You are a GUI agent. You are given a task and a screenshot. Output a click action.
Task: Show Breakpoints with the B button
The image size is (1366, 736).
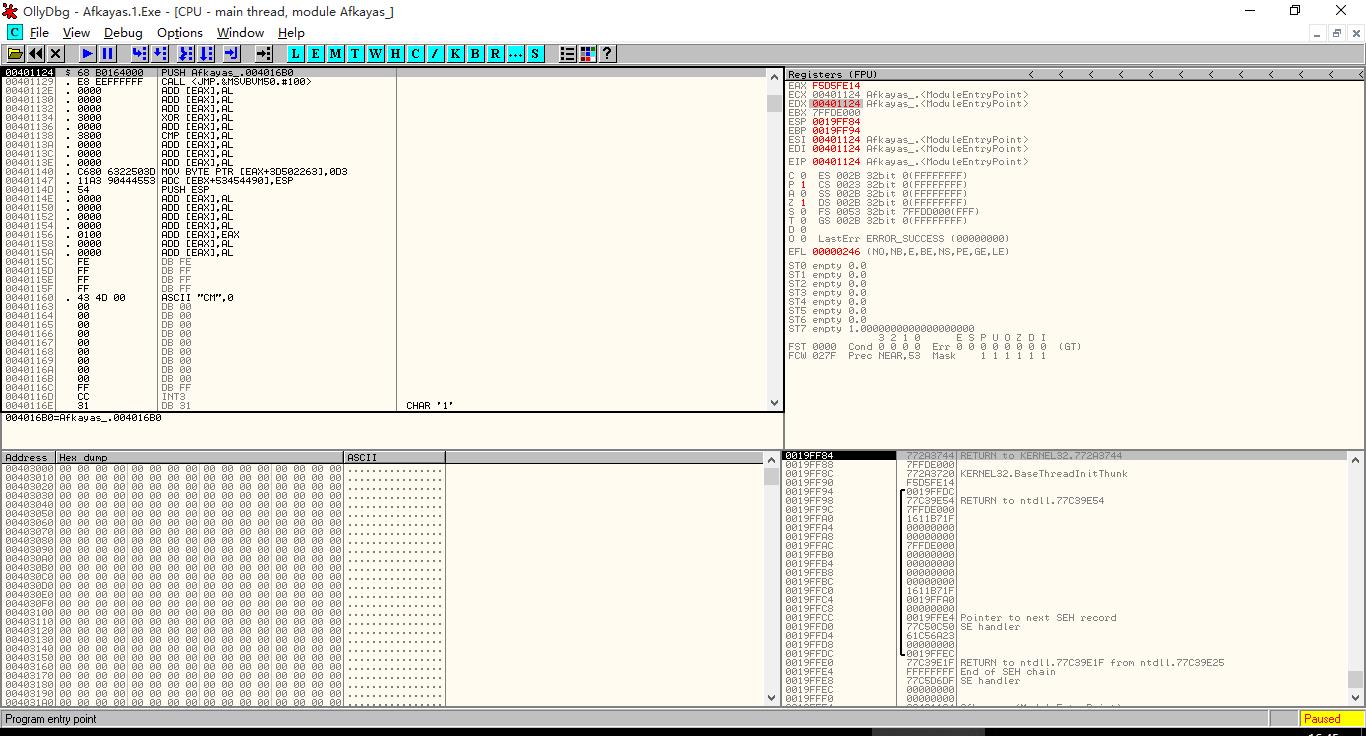[x=476, y=54]
